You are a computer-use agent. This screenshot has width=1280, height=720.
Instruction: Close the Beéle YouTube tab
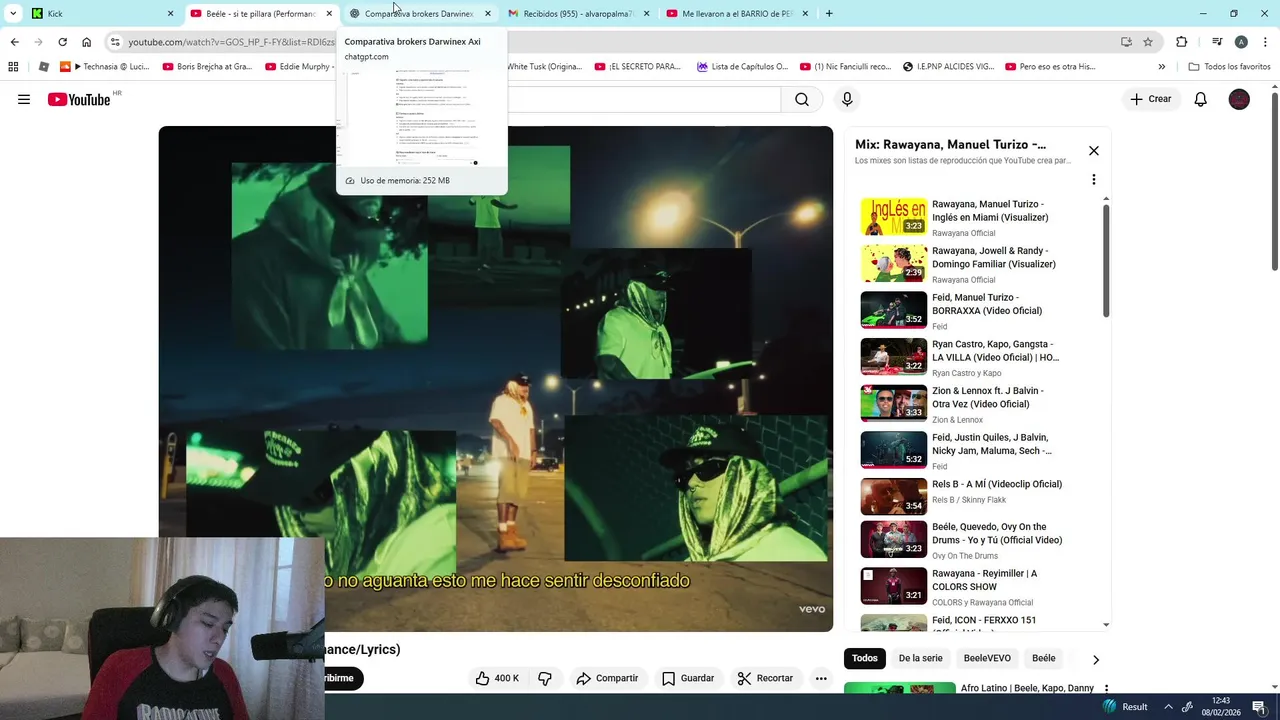(329, 13)
